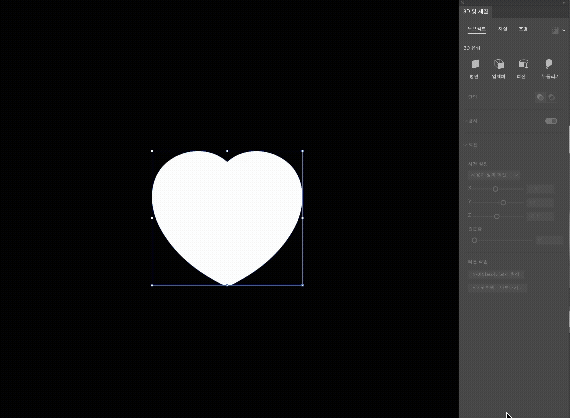
Task: Click the Perspective slider handle
Action: [x=474, y=240]
